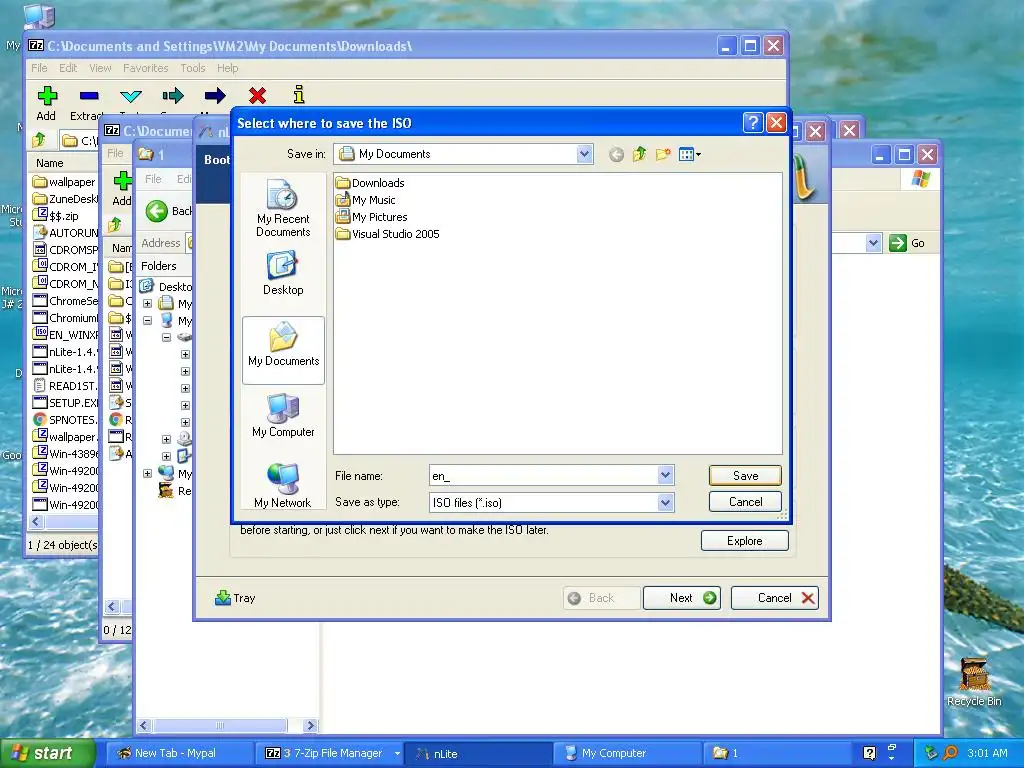Click nLite's Cancel button
The width and height of the screenshot is (1024, 768).
click(x=775, y=598)
